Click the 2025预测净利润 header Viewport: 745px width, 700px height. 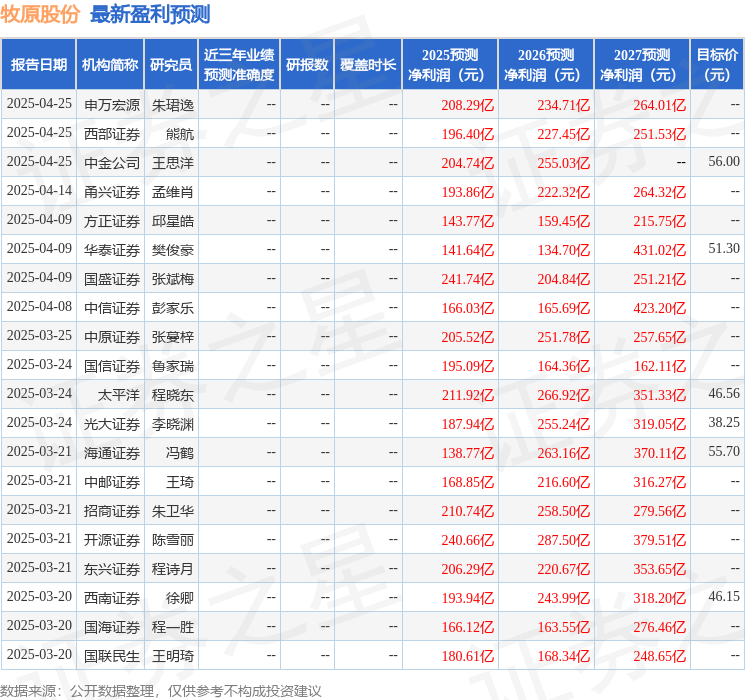click(x=450, y=65)
